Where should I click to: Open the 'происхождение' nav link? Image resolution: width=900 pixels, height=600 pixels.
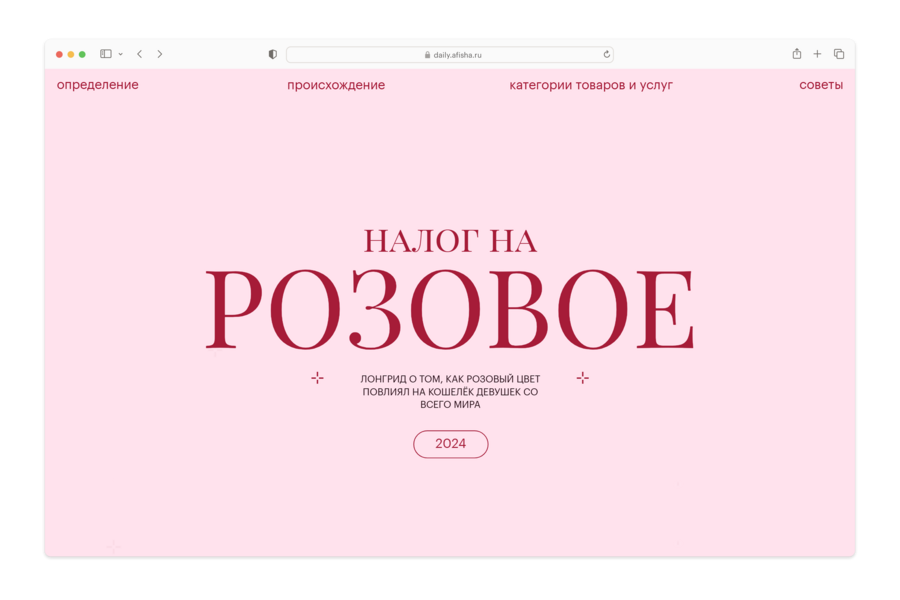click(336, 85)
